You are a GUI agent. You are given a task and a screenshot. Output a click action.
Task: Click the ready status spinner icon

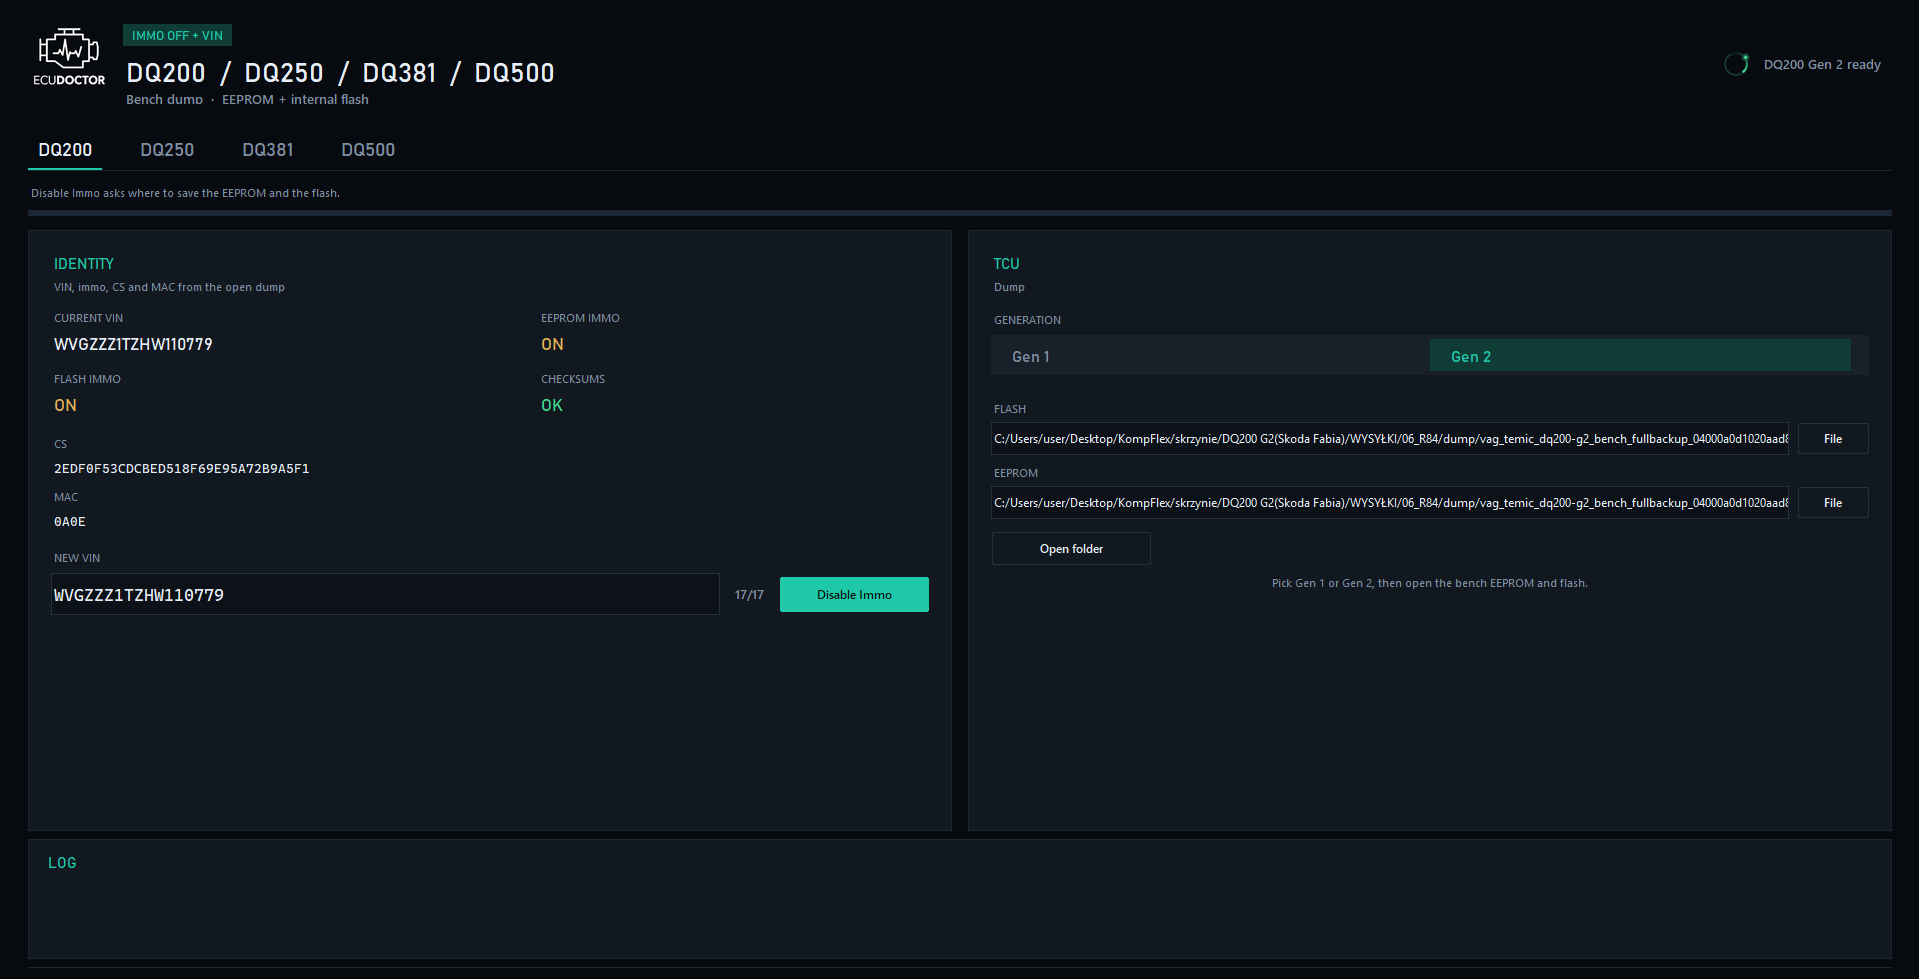1736,64
